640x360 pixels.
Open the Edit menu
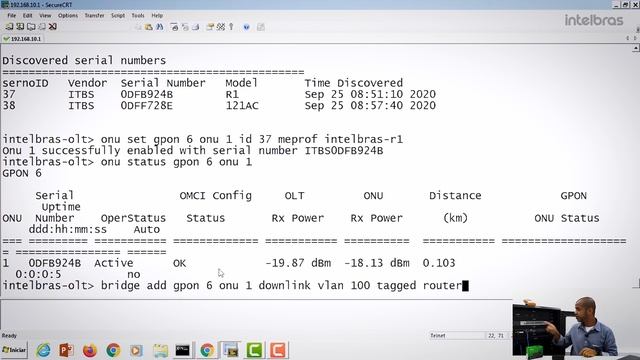pyautogui.click(x=27, y=16)
